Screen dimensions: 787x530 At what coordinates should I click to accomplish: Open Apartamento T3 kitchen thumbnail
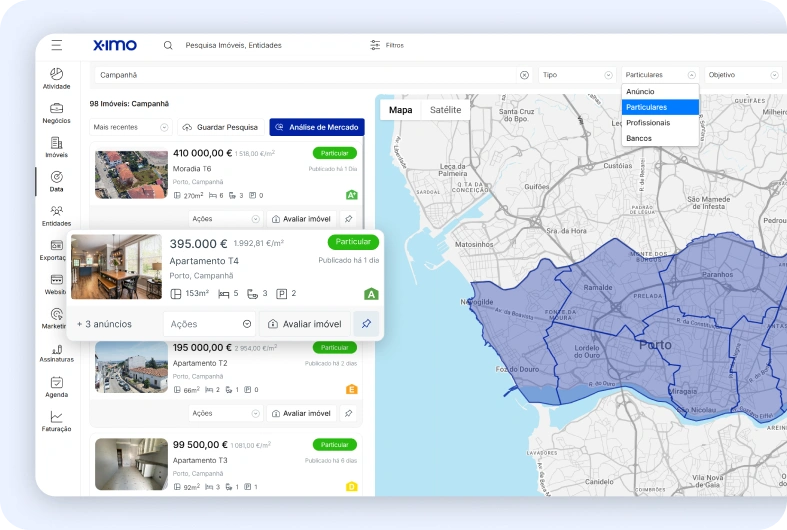click(132, 464)
